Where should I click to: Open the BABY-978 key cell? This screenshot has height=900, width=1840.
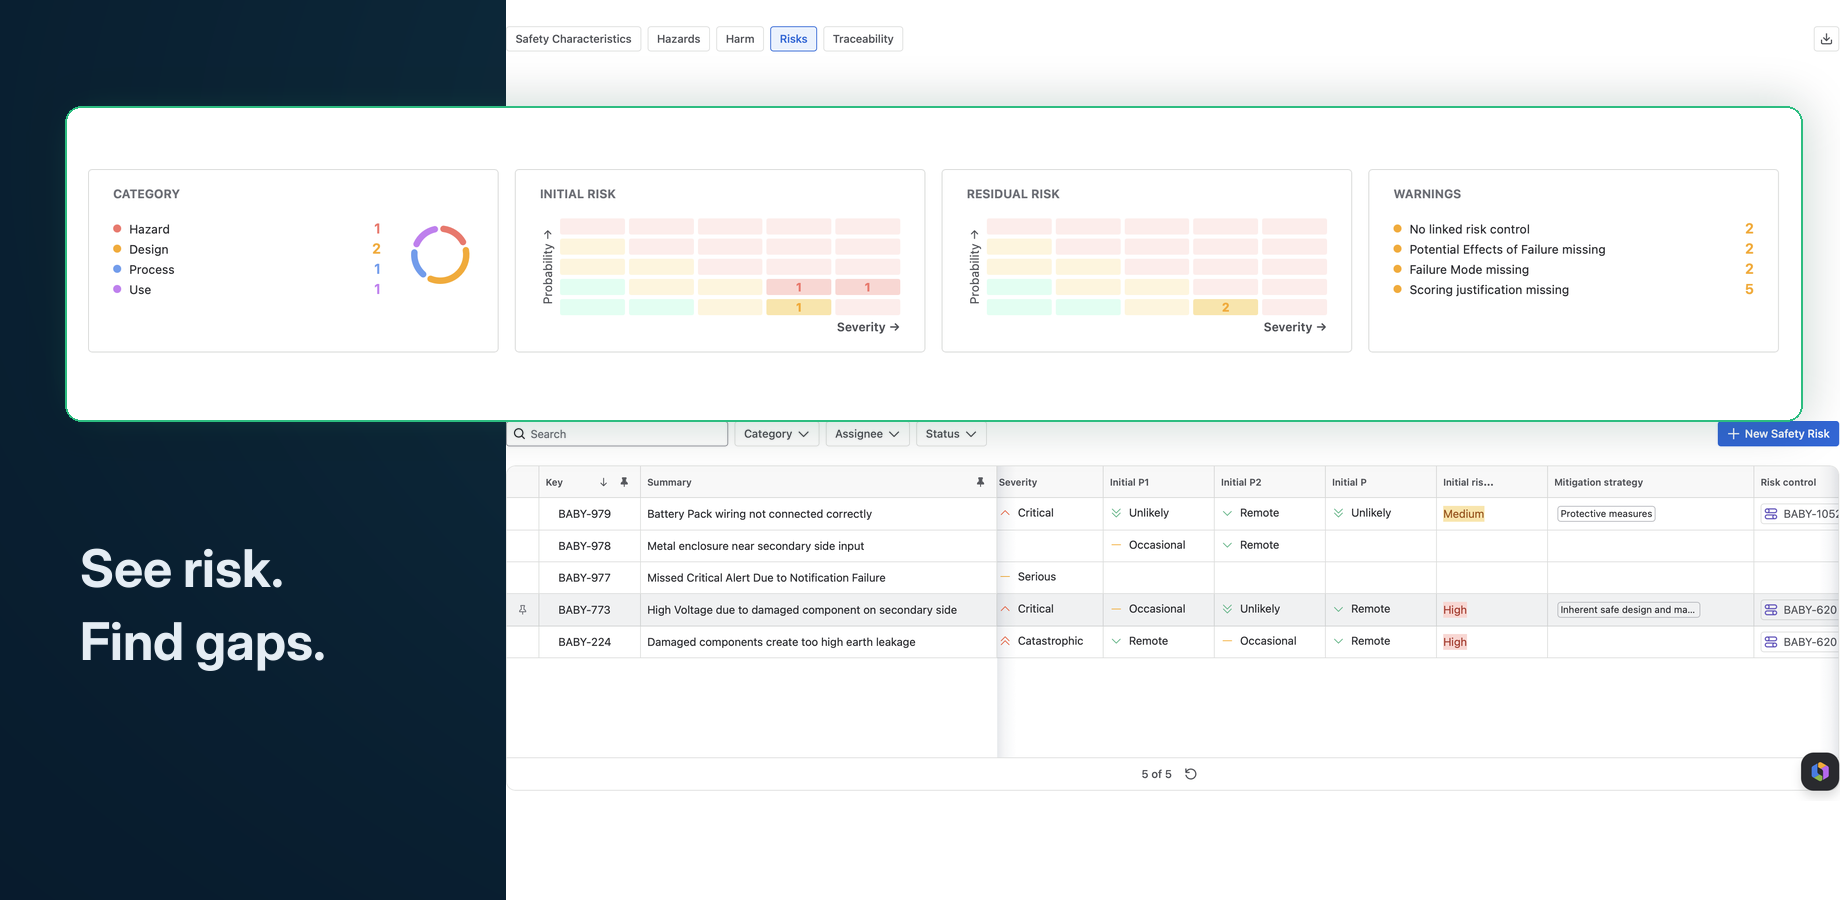590,546
